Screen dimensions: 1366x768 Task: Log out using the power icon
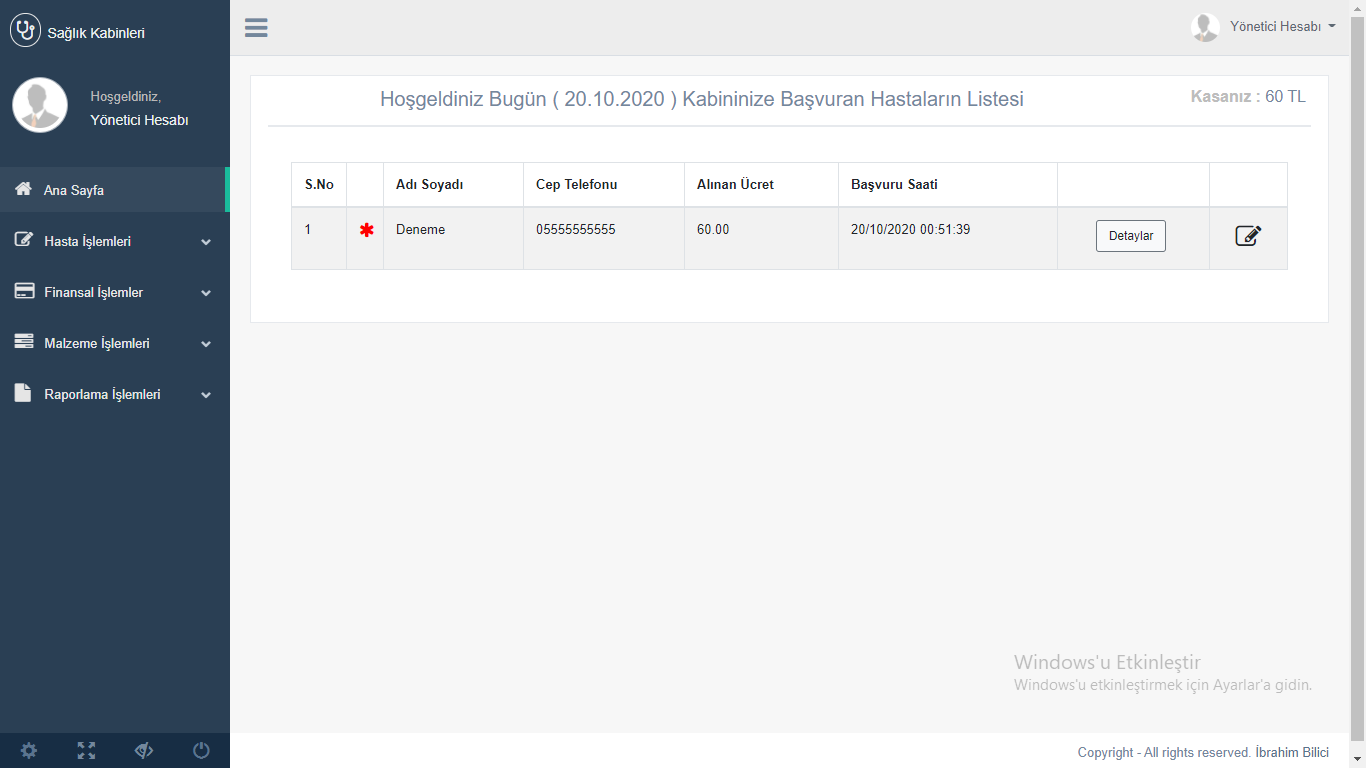point(201,750)
